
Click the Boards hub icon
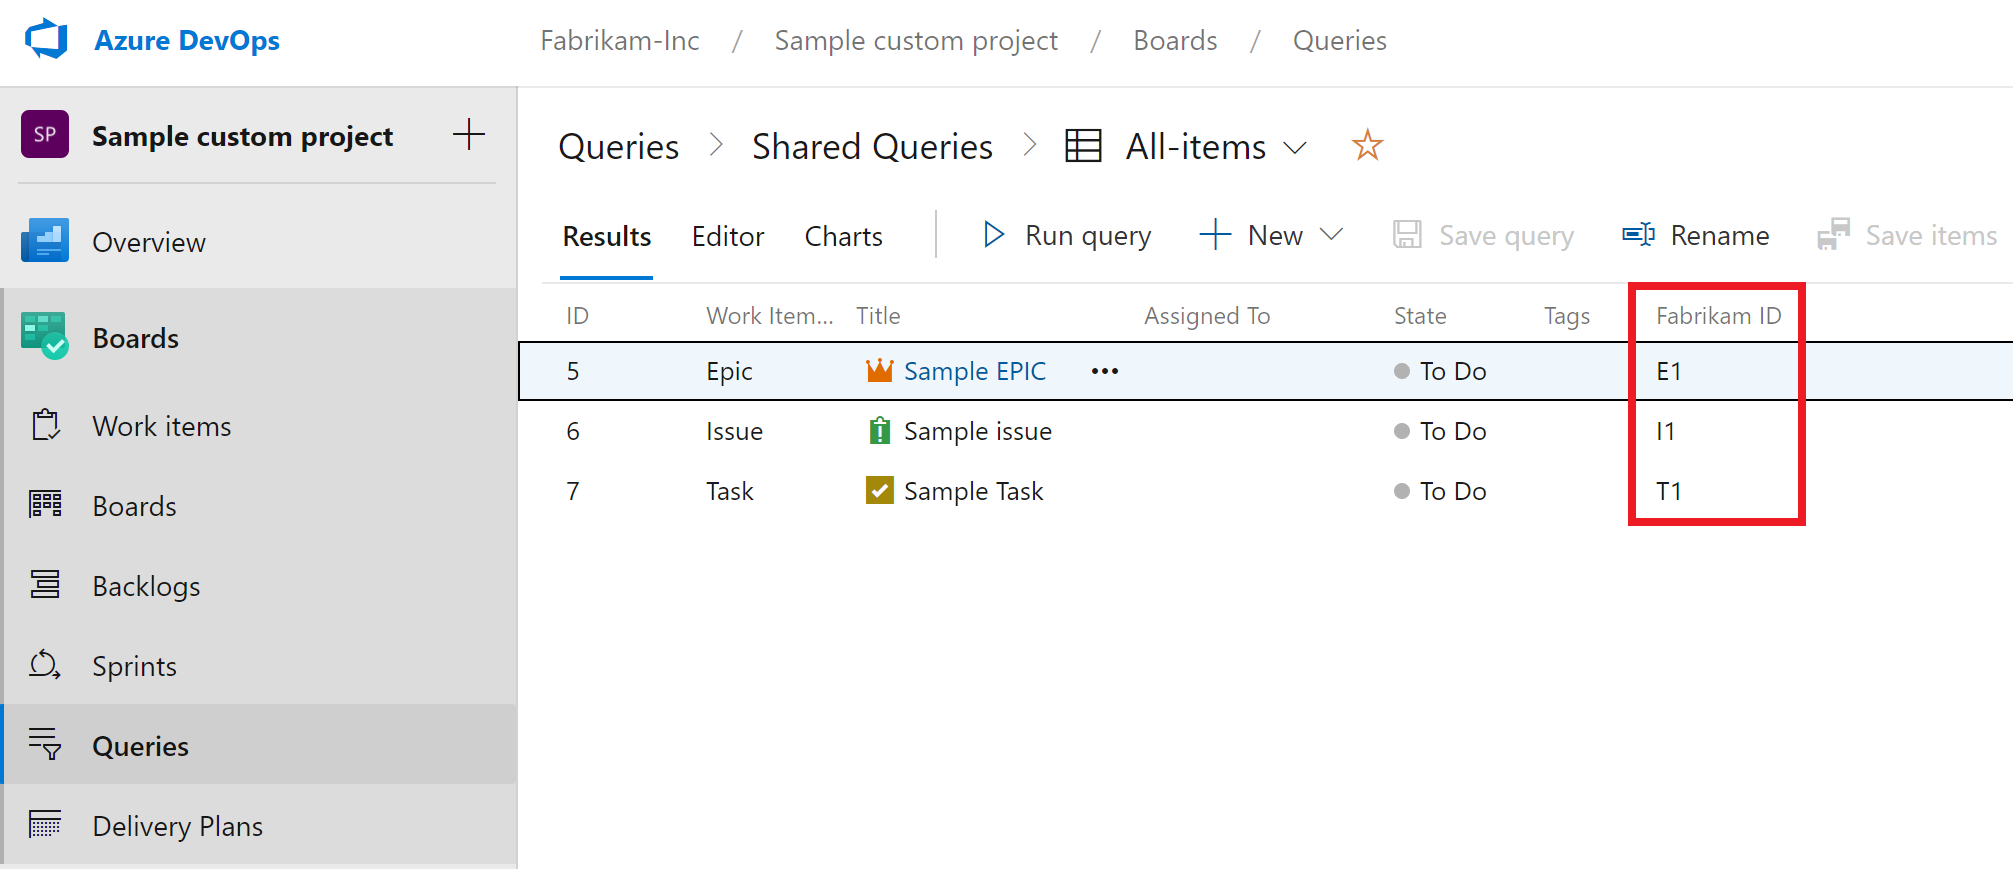pyautogui.click(x=45, y=336)
